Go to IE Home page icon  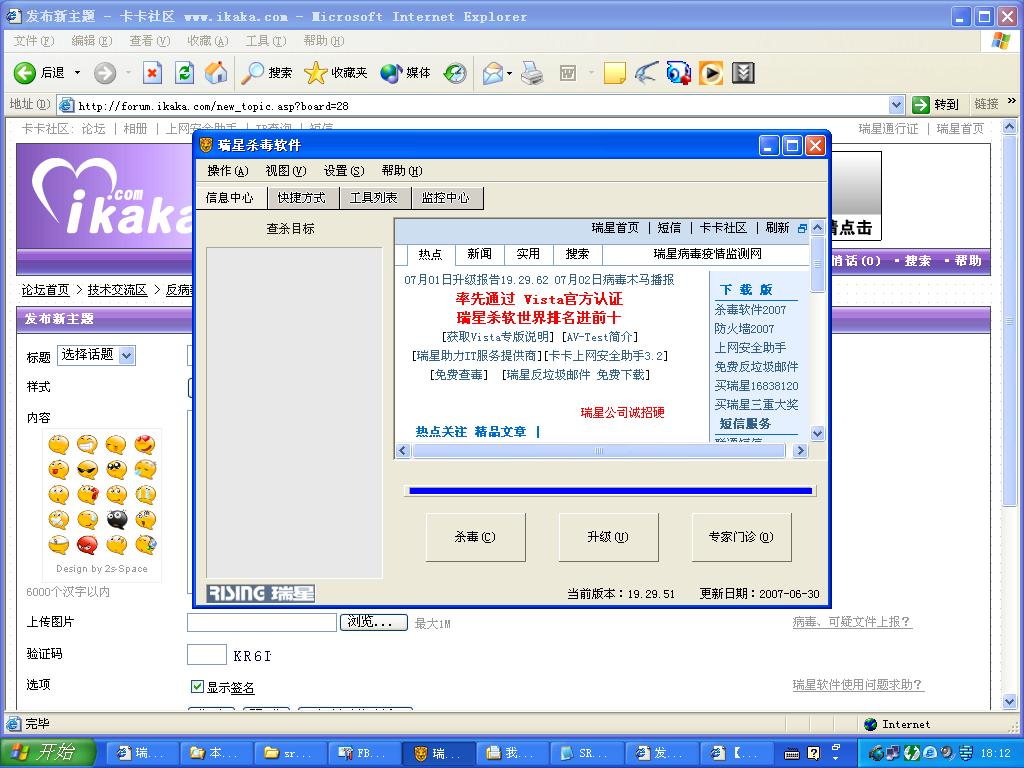[x=216, y=72]
